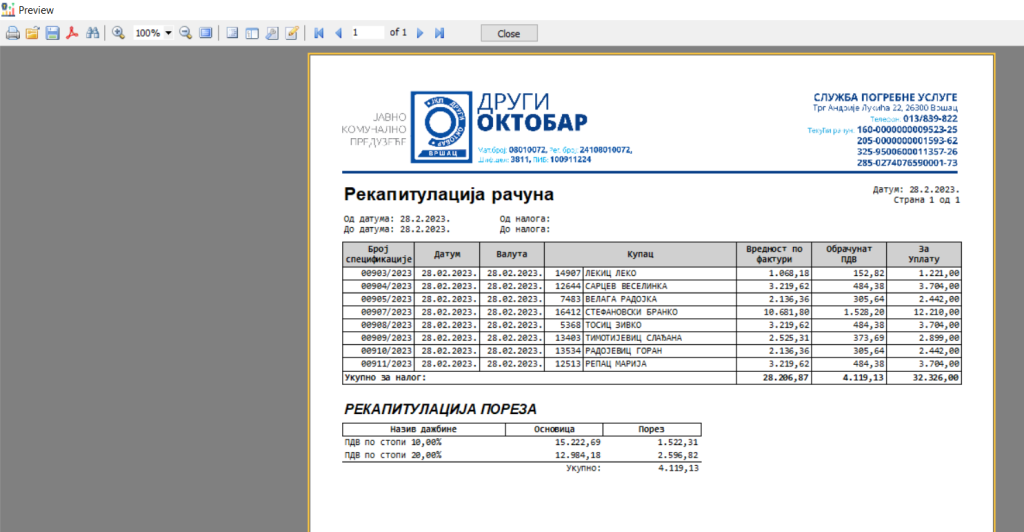Save the report using the floppy disk icon

(51, 33)
